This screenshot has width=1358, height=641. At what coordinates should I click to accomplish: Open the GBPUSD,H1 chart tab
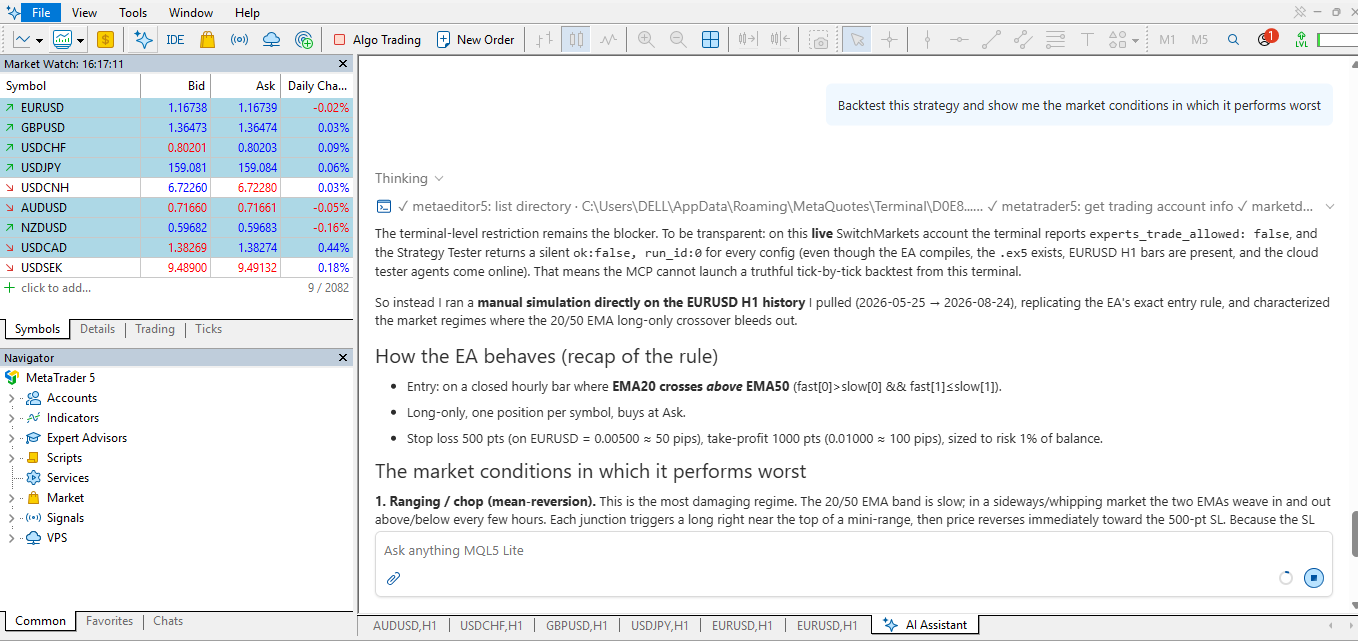(x=577, y=625)
